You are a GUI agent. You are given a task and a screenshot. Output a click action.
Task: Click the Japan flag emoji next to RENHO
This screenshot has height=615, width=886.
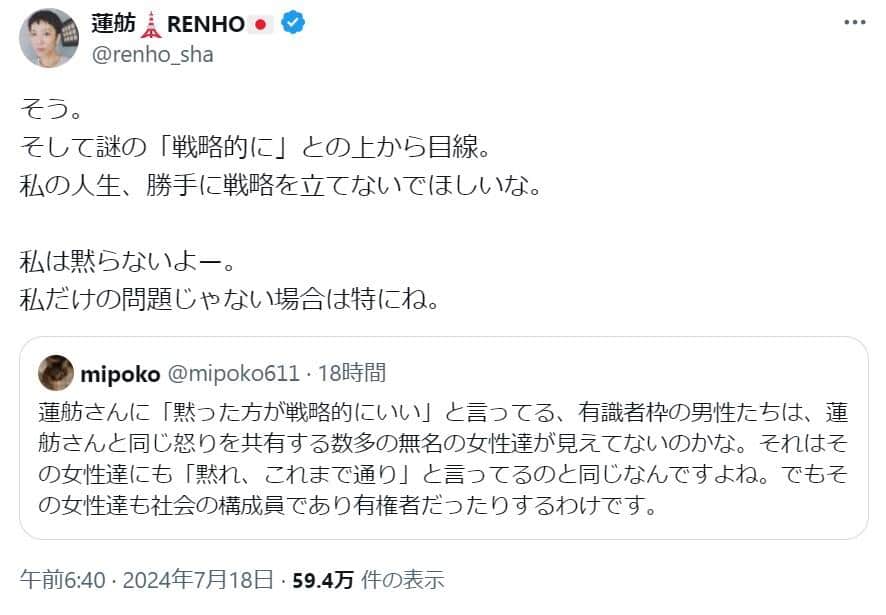258,22
